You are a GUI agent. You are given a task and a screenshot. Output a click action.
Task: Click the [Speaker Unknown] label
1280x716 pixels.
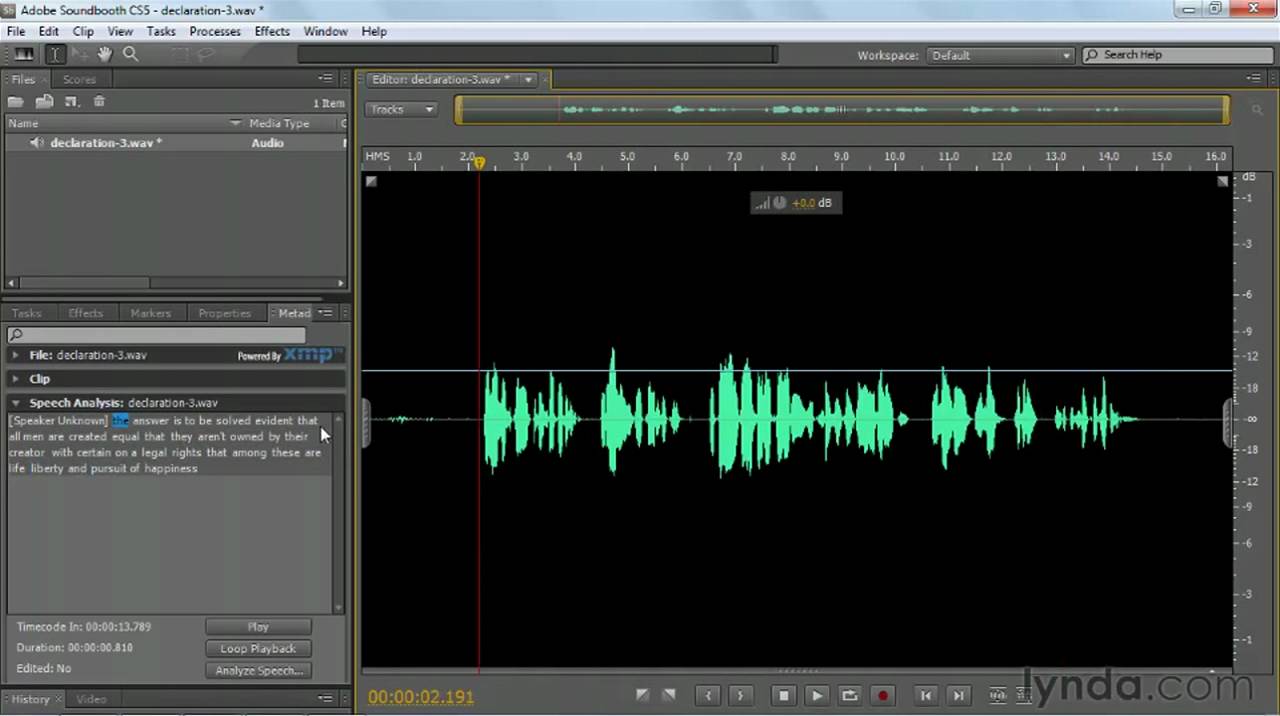(x=58, y=421)
